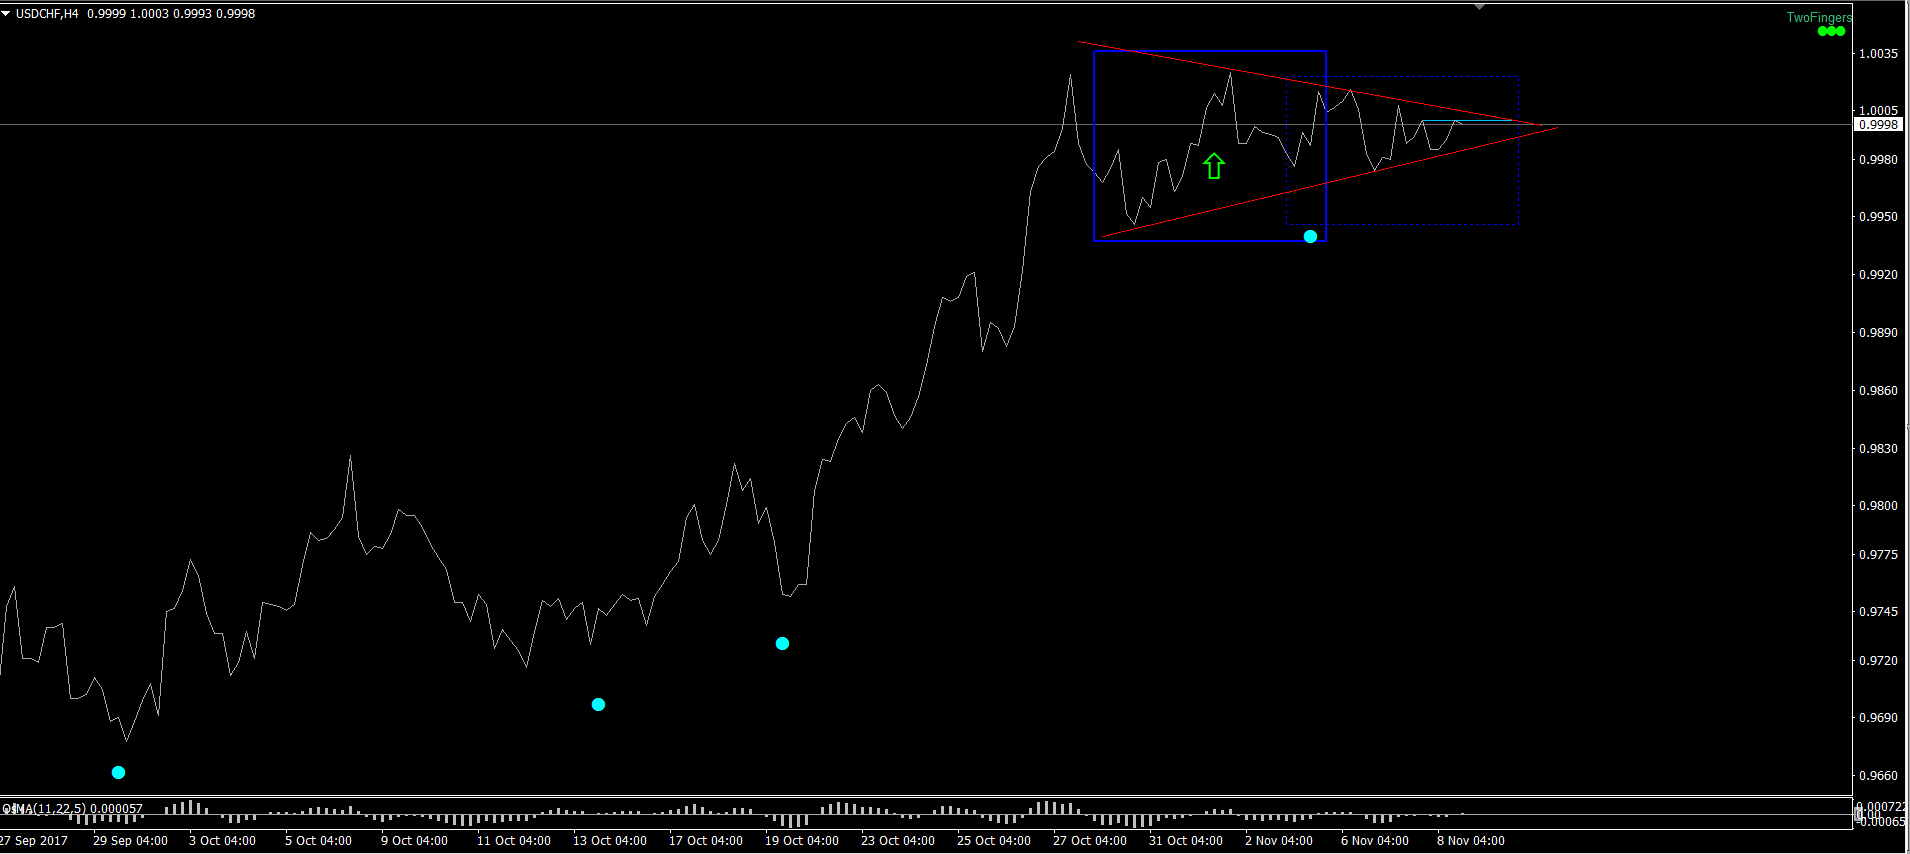Screen dimensions: 1910x854
Task: Click the 0.9890 price scale label
Action: (1878, 333)
